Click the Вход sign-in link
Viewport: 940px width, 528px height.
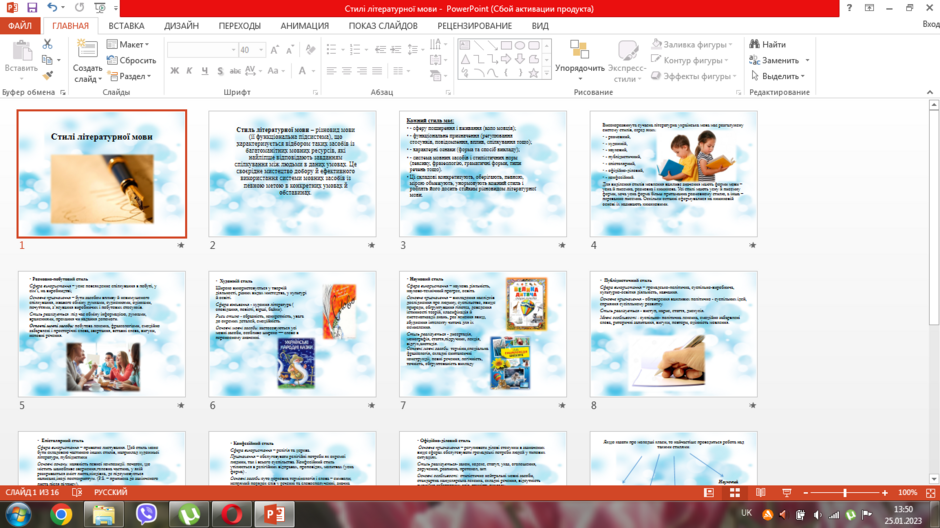pos(930,24)
